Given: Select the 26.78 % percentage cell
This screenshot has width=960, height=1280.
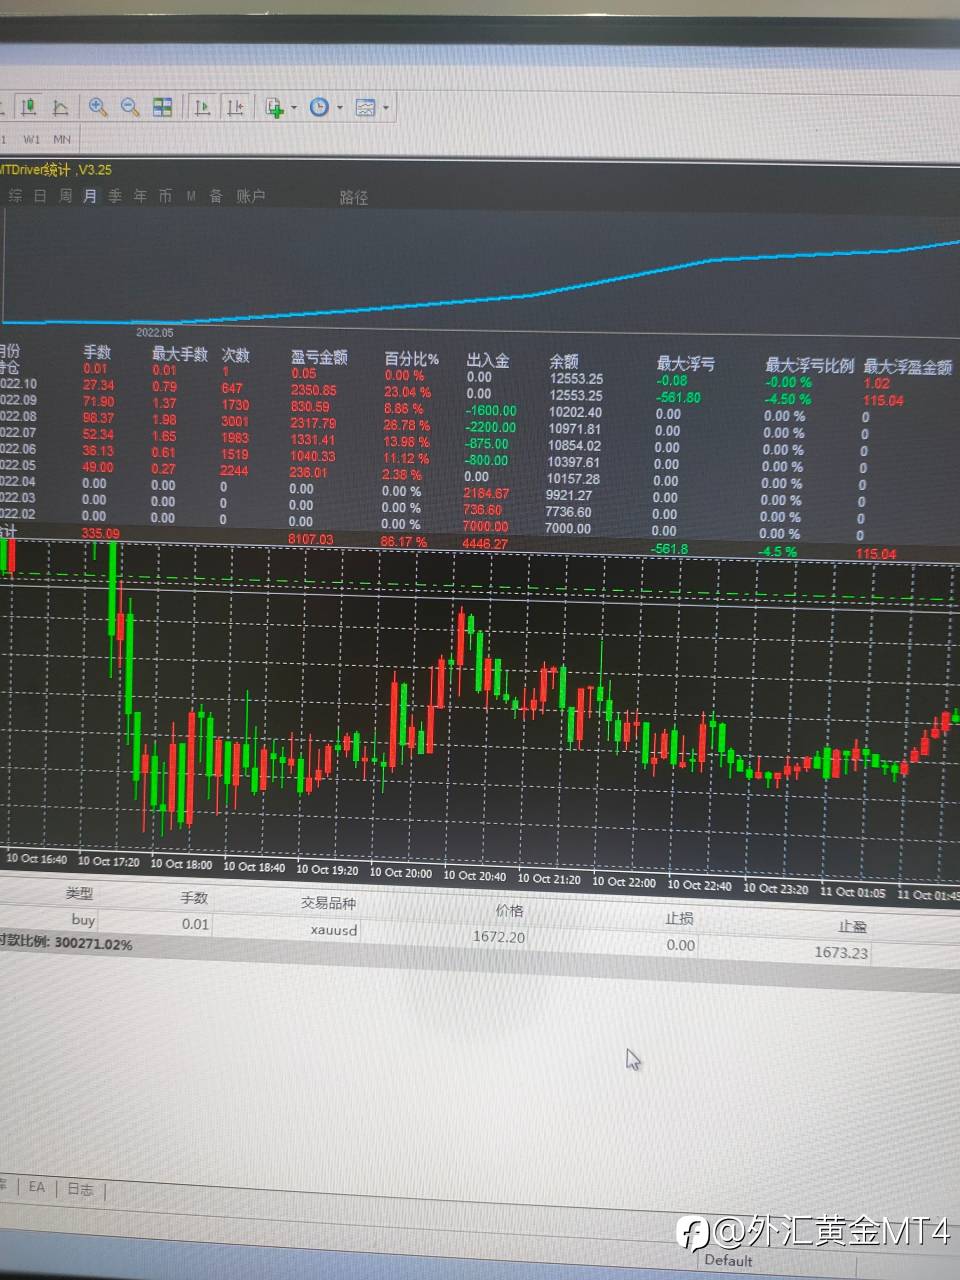Looking at the screenshot, I should (x=406, y=425).
